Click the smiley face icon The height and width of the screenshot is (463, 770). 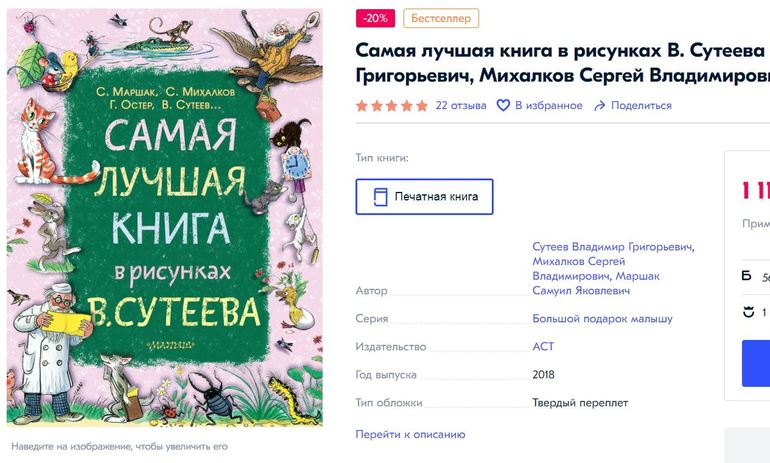point(747,313)
